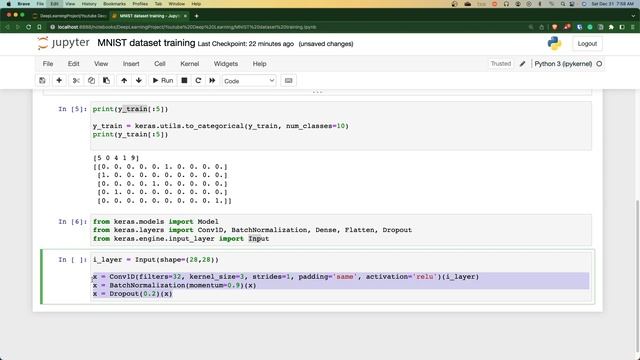Click the save and checkpoint toolbar icon
Image resolution: width=640 pixels, height=360 pixels.
(42, 80)
